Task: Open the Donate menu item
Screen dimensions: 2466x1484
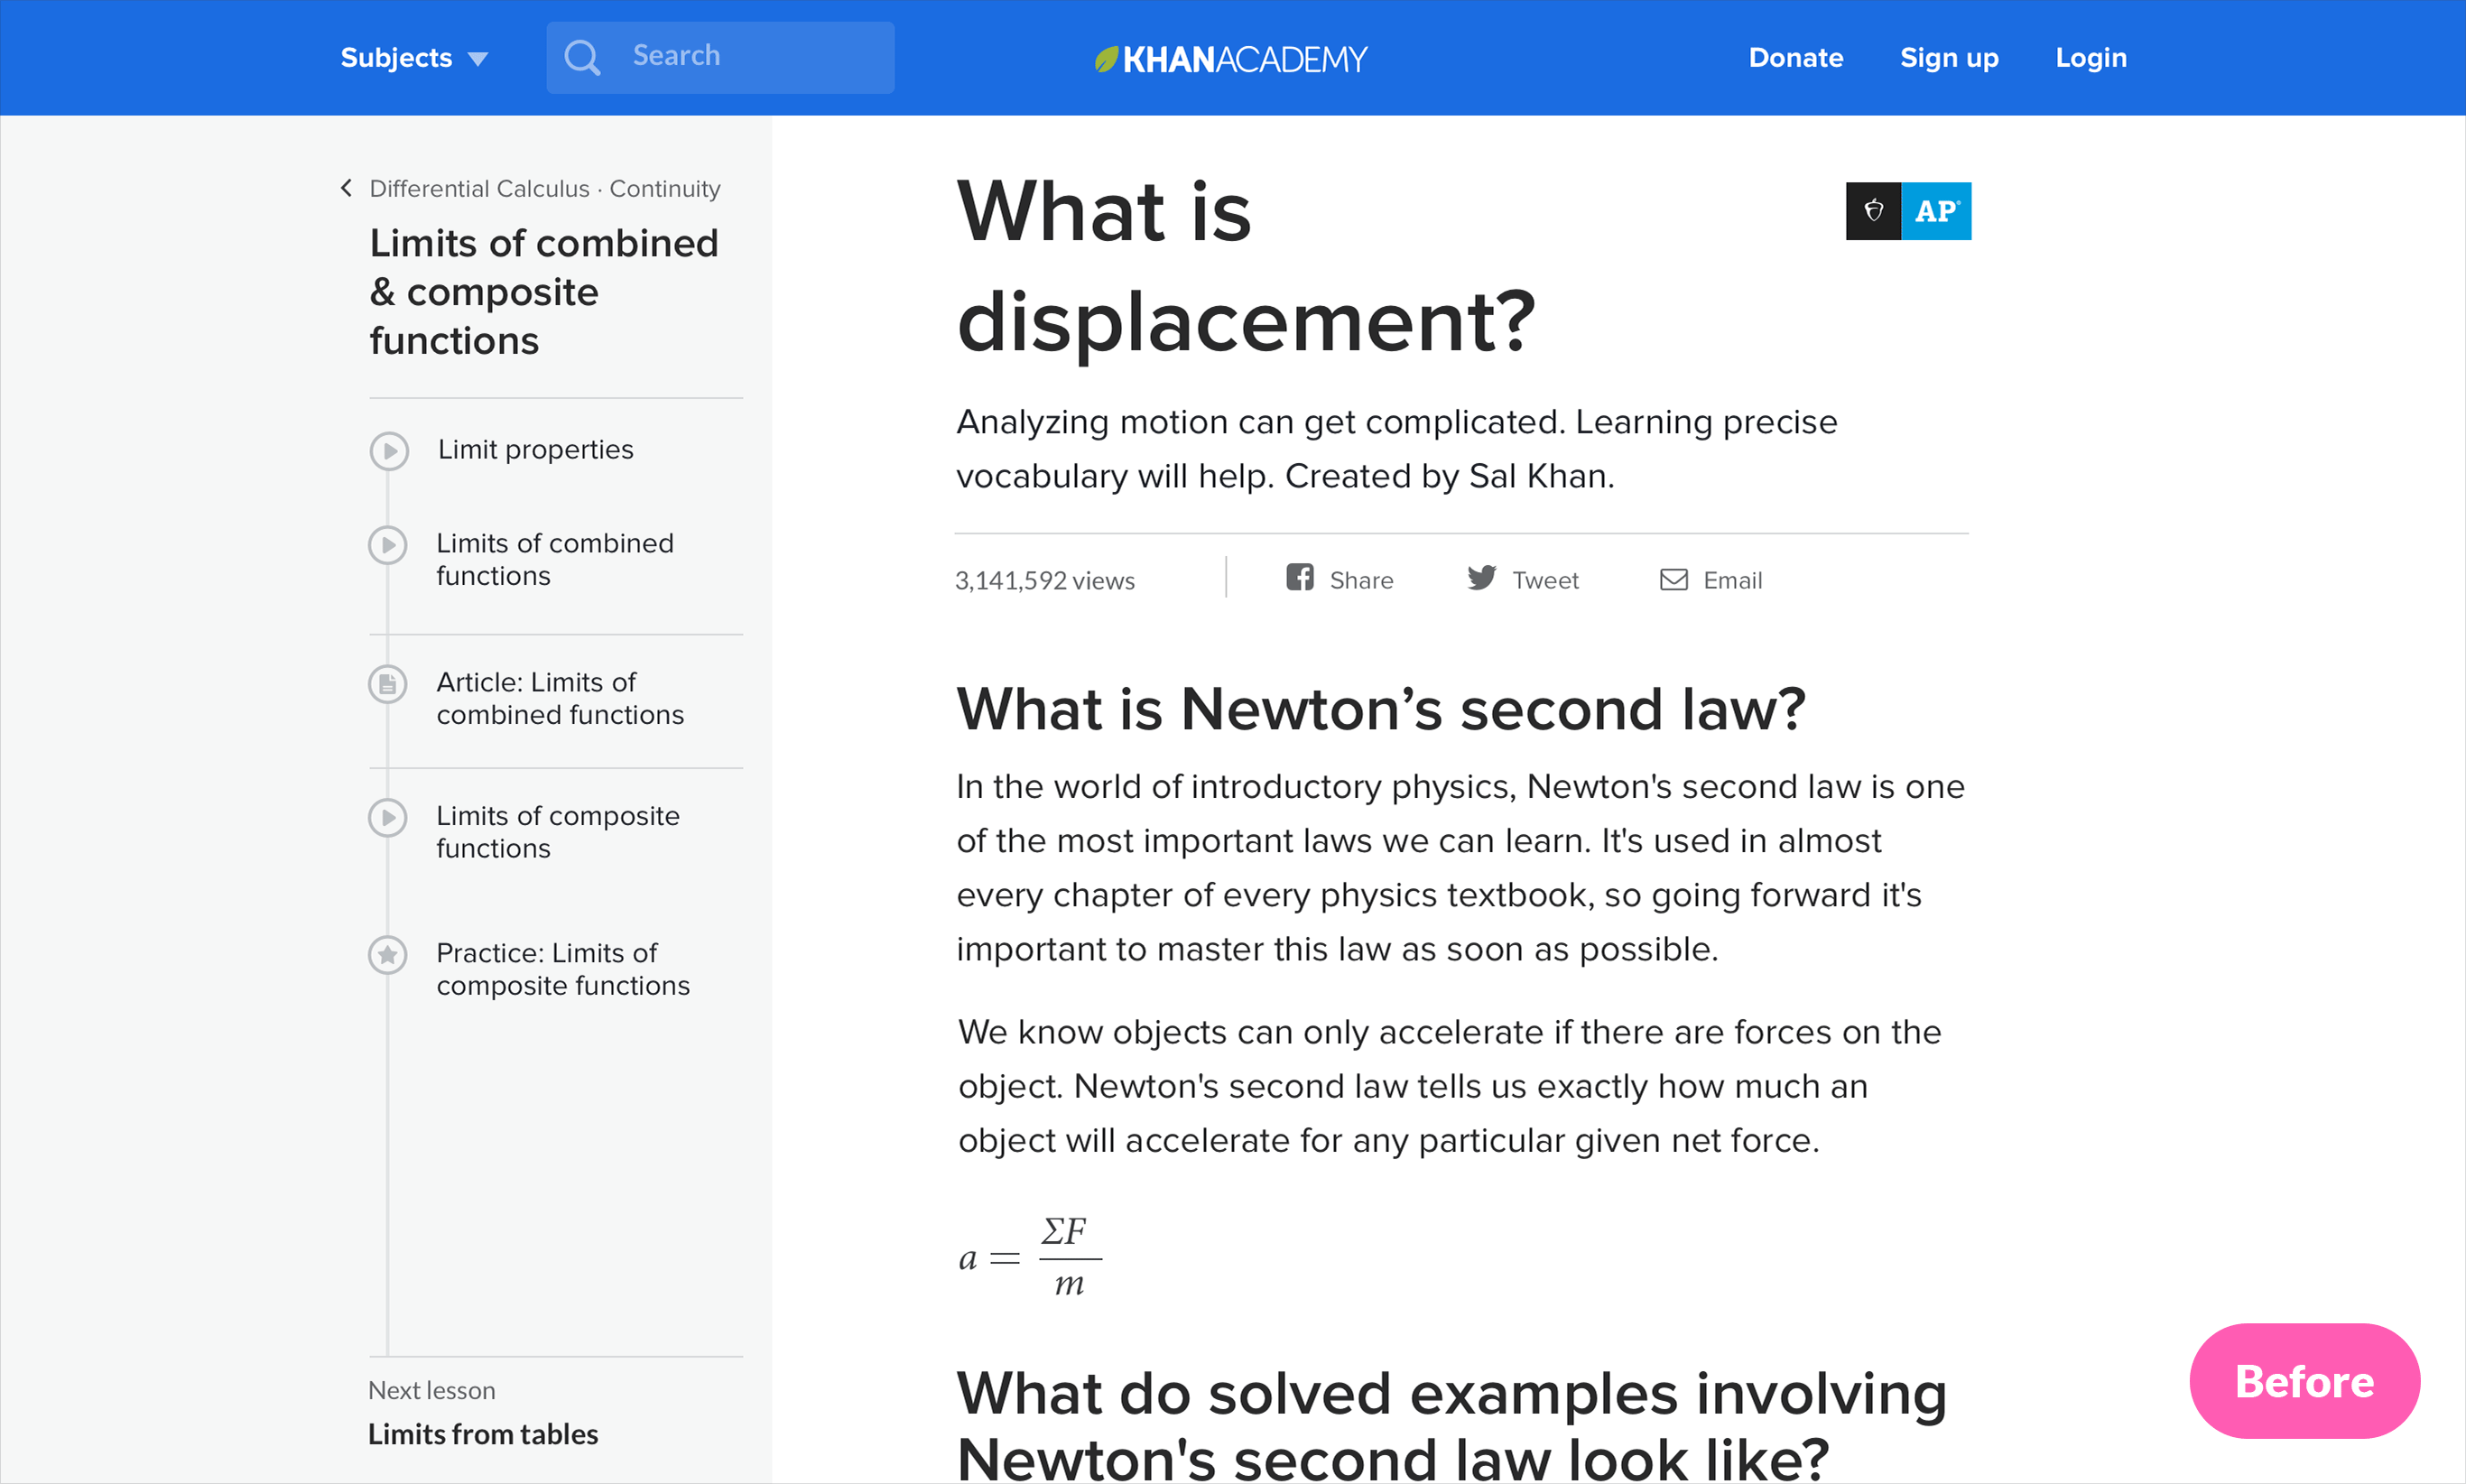Action: tap(1795, 58)
